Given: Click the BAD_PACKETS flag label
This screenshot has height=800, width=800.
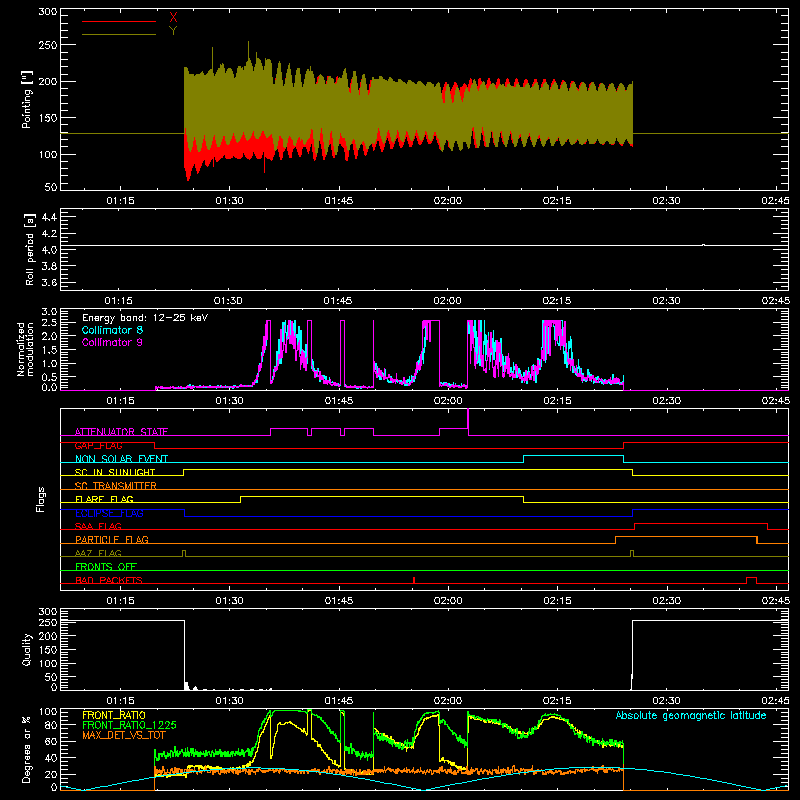Looking at the screenshot, I should tap(109, 580).
